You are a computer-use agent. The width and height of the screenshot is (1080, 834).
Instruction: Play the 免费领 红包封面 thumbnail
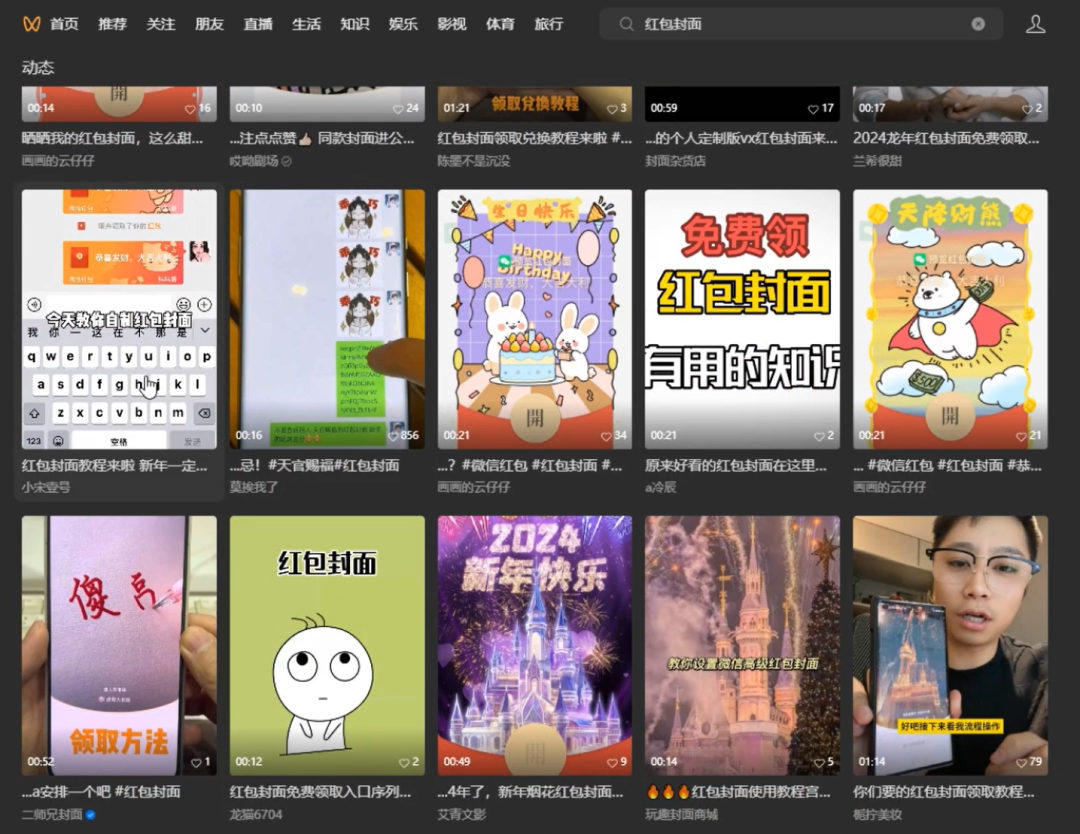point(742,320)
